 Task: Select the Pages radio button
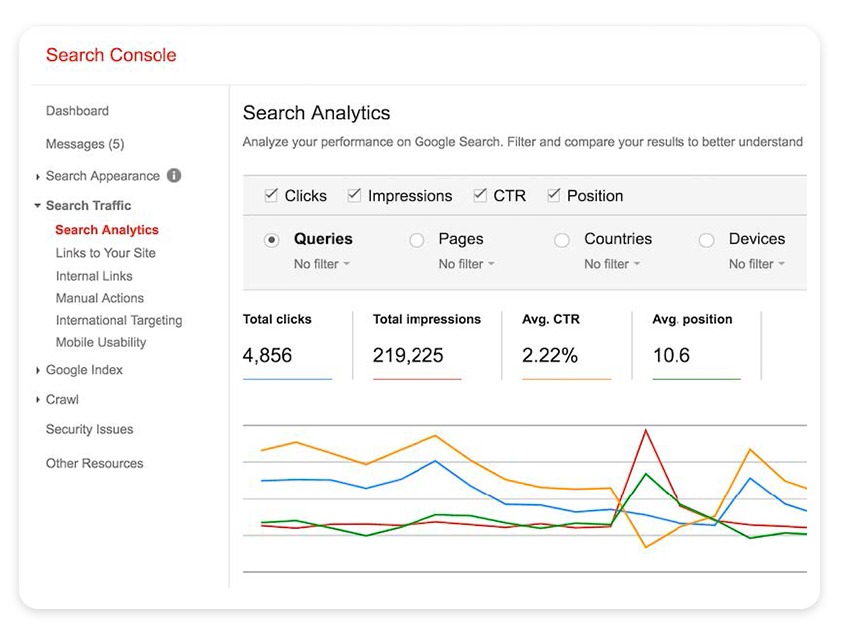(x=416, y=239)
